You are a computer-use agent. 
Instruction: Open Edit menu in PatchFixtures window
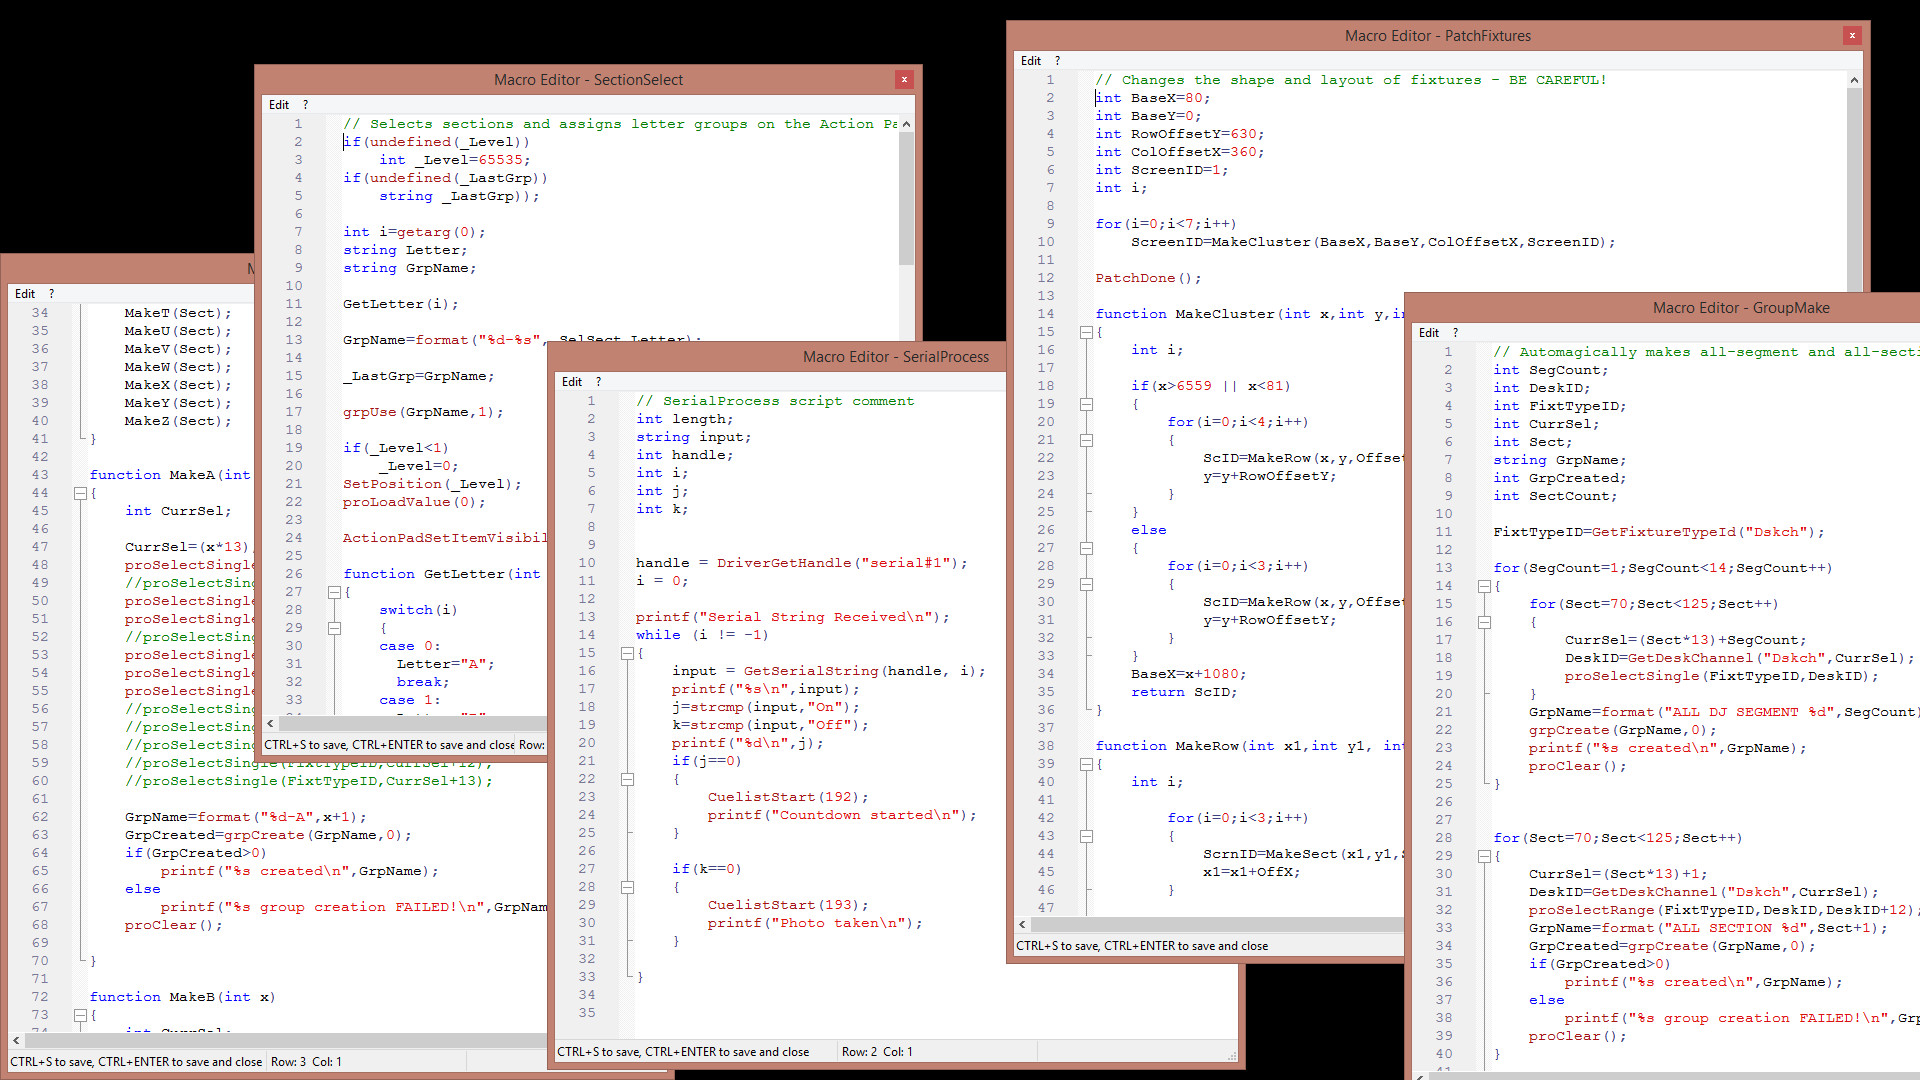[1030, 61]
